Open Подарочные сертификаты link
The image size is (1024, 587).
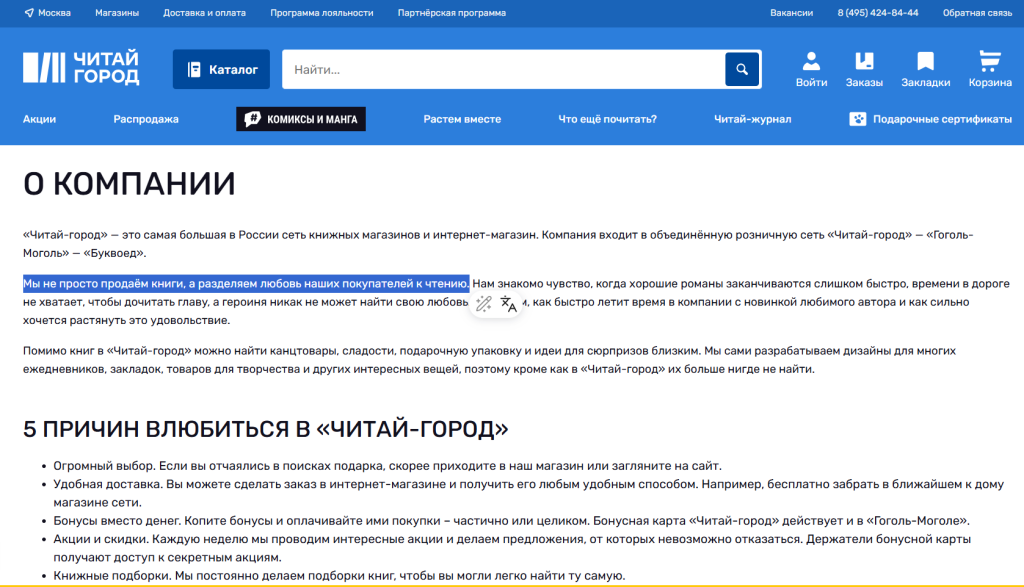pyautogui.click(x=931, y=119)
